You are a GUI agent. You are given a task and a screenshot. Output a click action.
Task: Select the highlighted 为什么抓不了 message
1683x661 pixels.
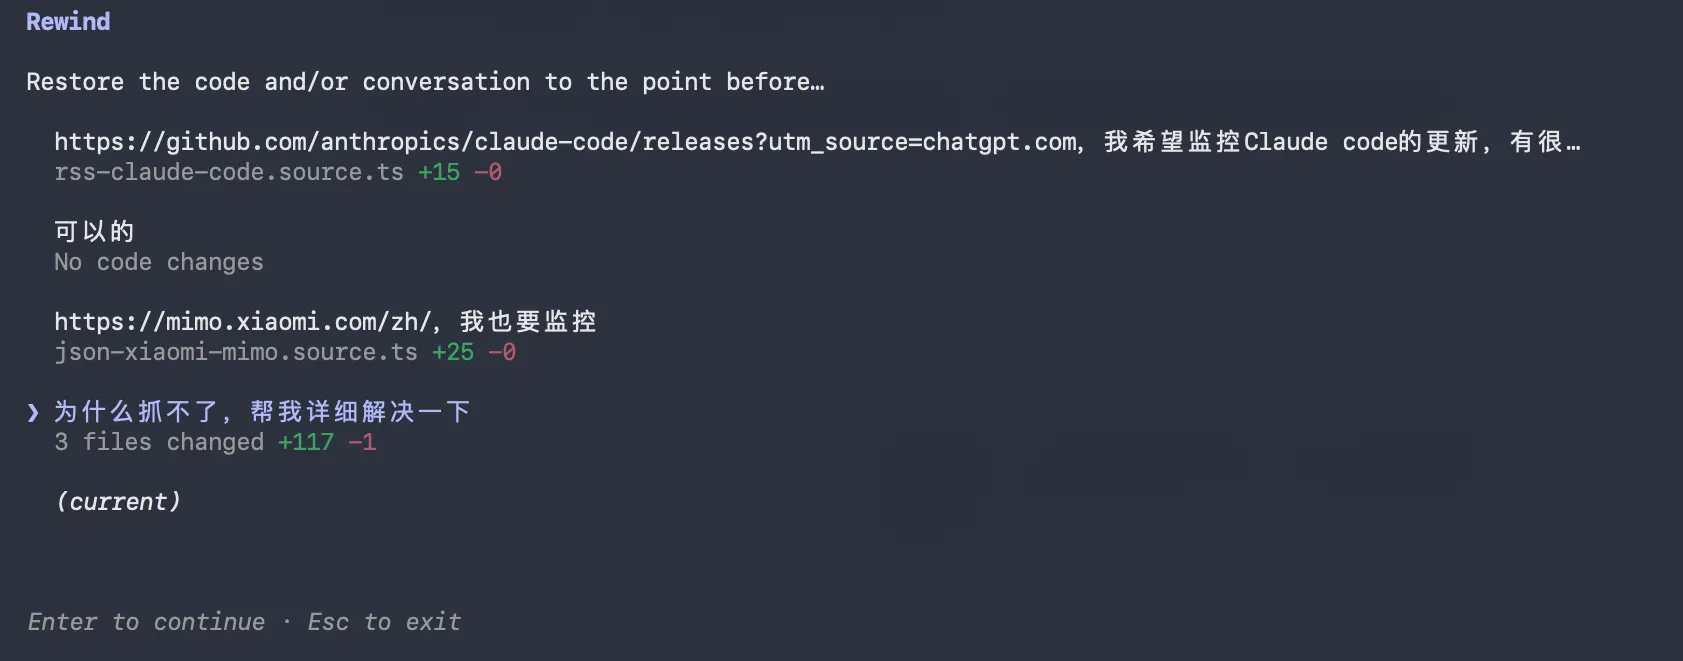pyautogui.click(x=262, y=412)
